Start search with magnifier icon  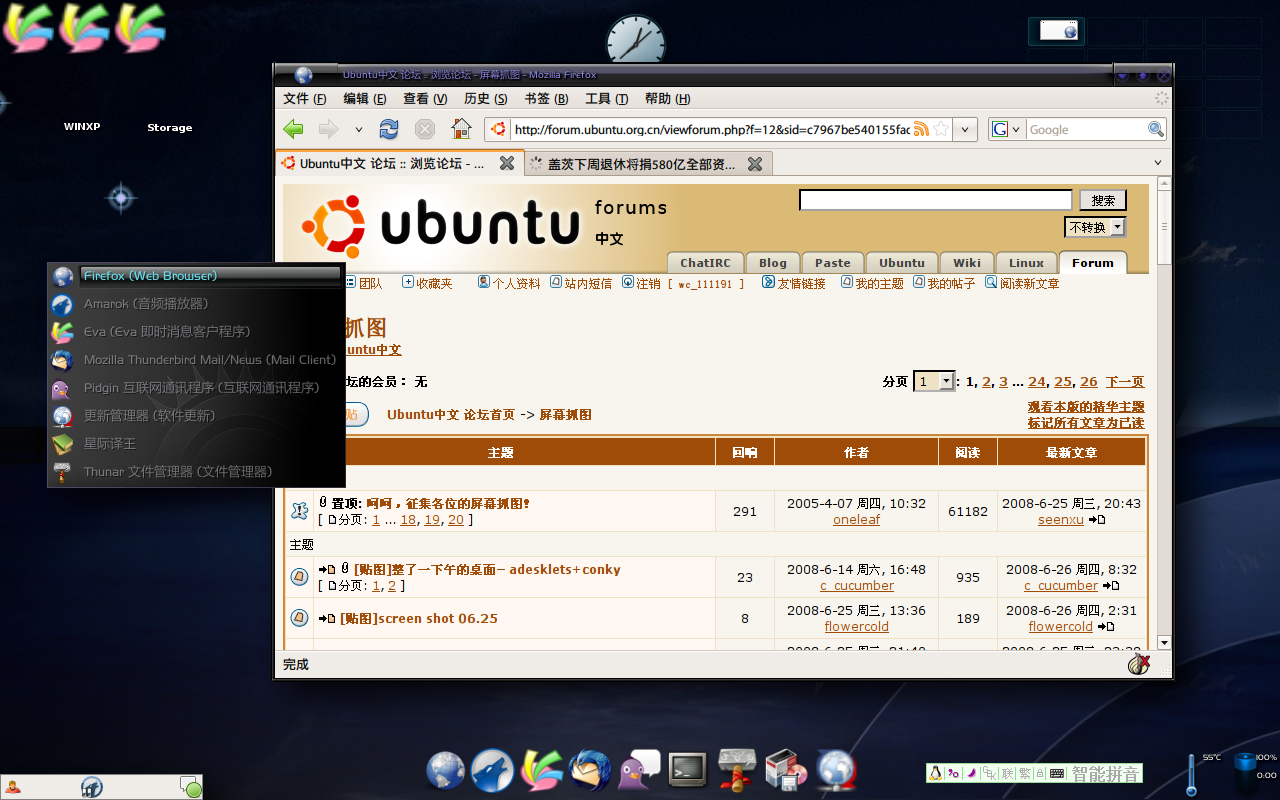click(x=1156, y=129)
